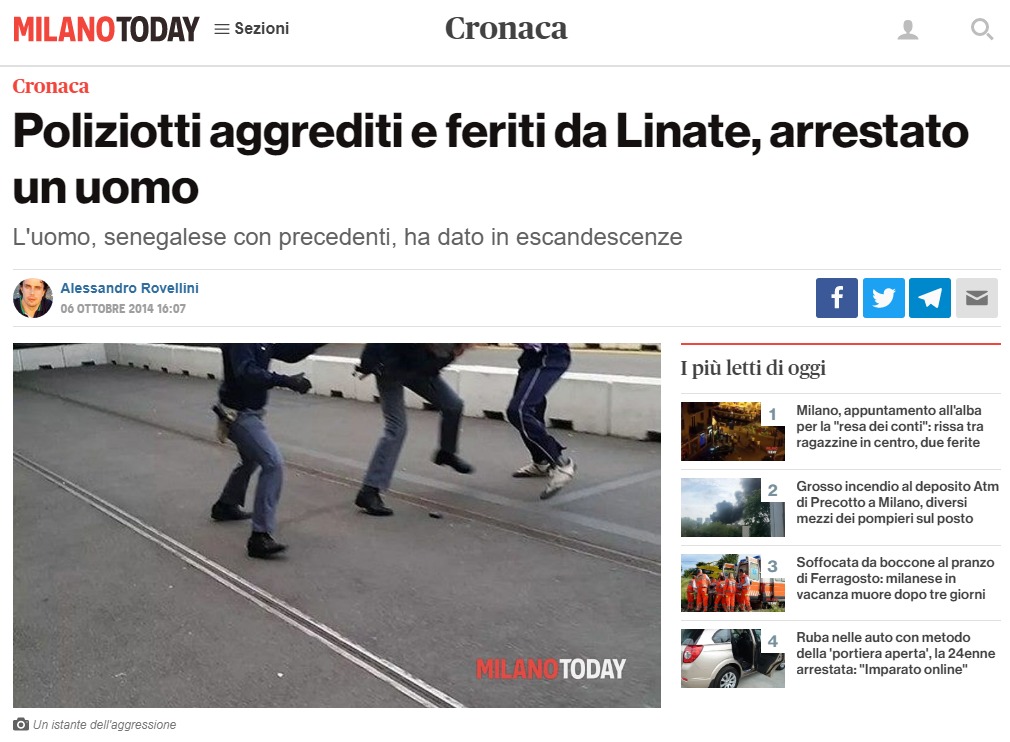Read article about rissa tra ragazzine
1010x742 pixels.
coord(890,426)
